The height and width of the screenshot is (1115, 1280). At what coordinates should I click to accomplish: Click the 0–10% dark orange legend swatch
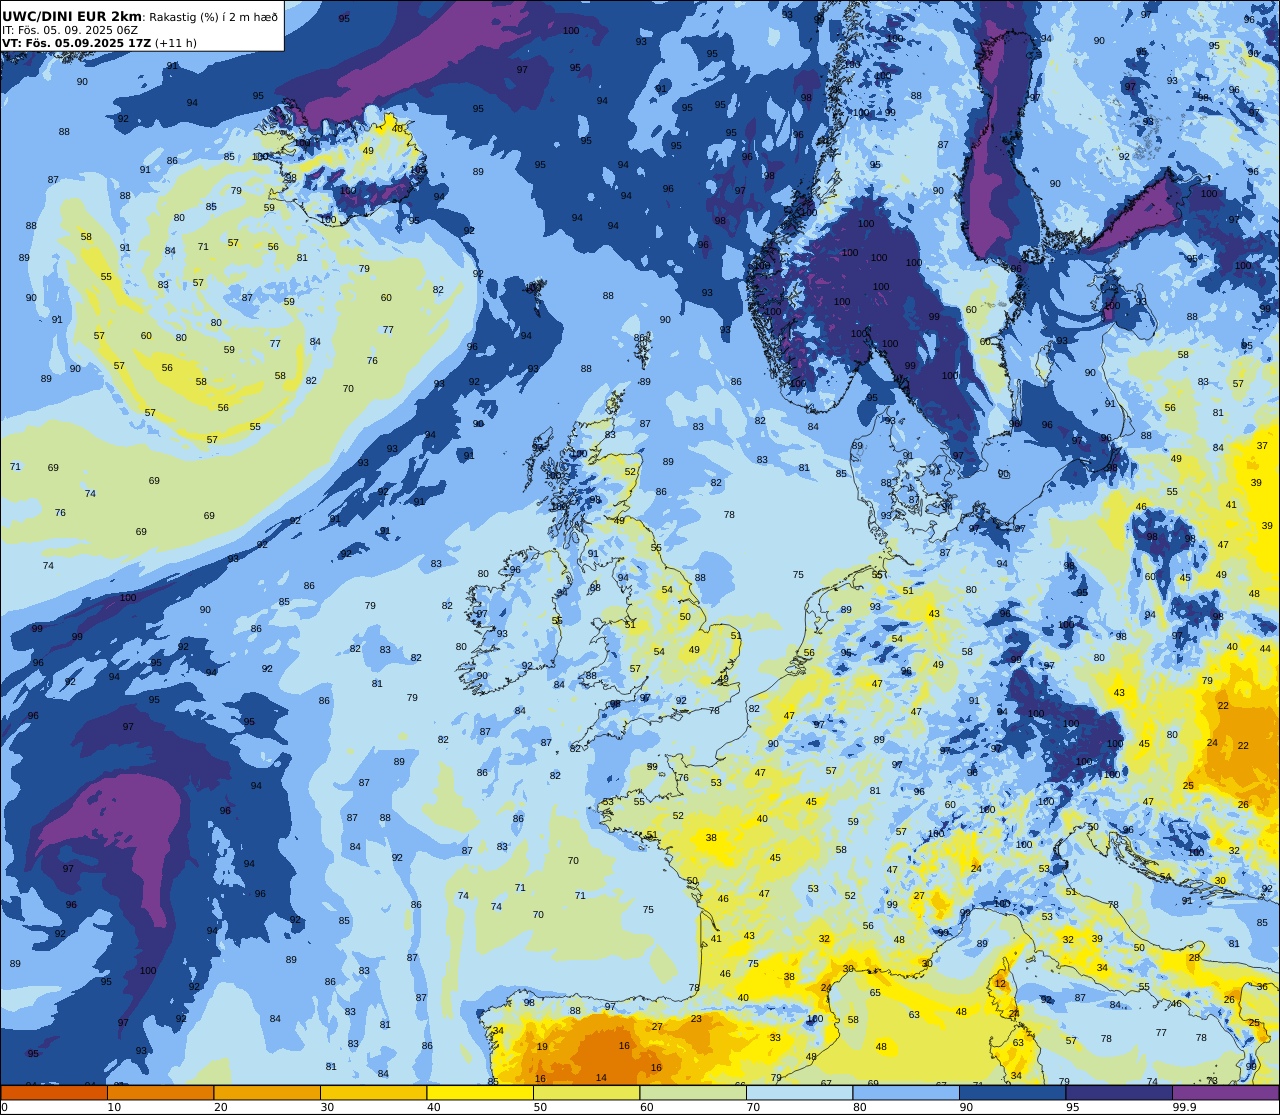[x=54, y=1092]
